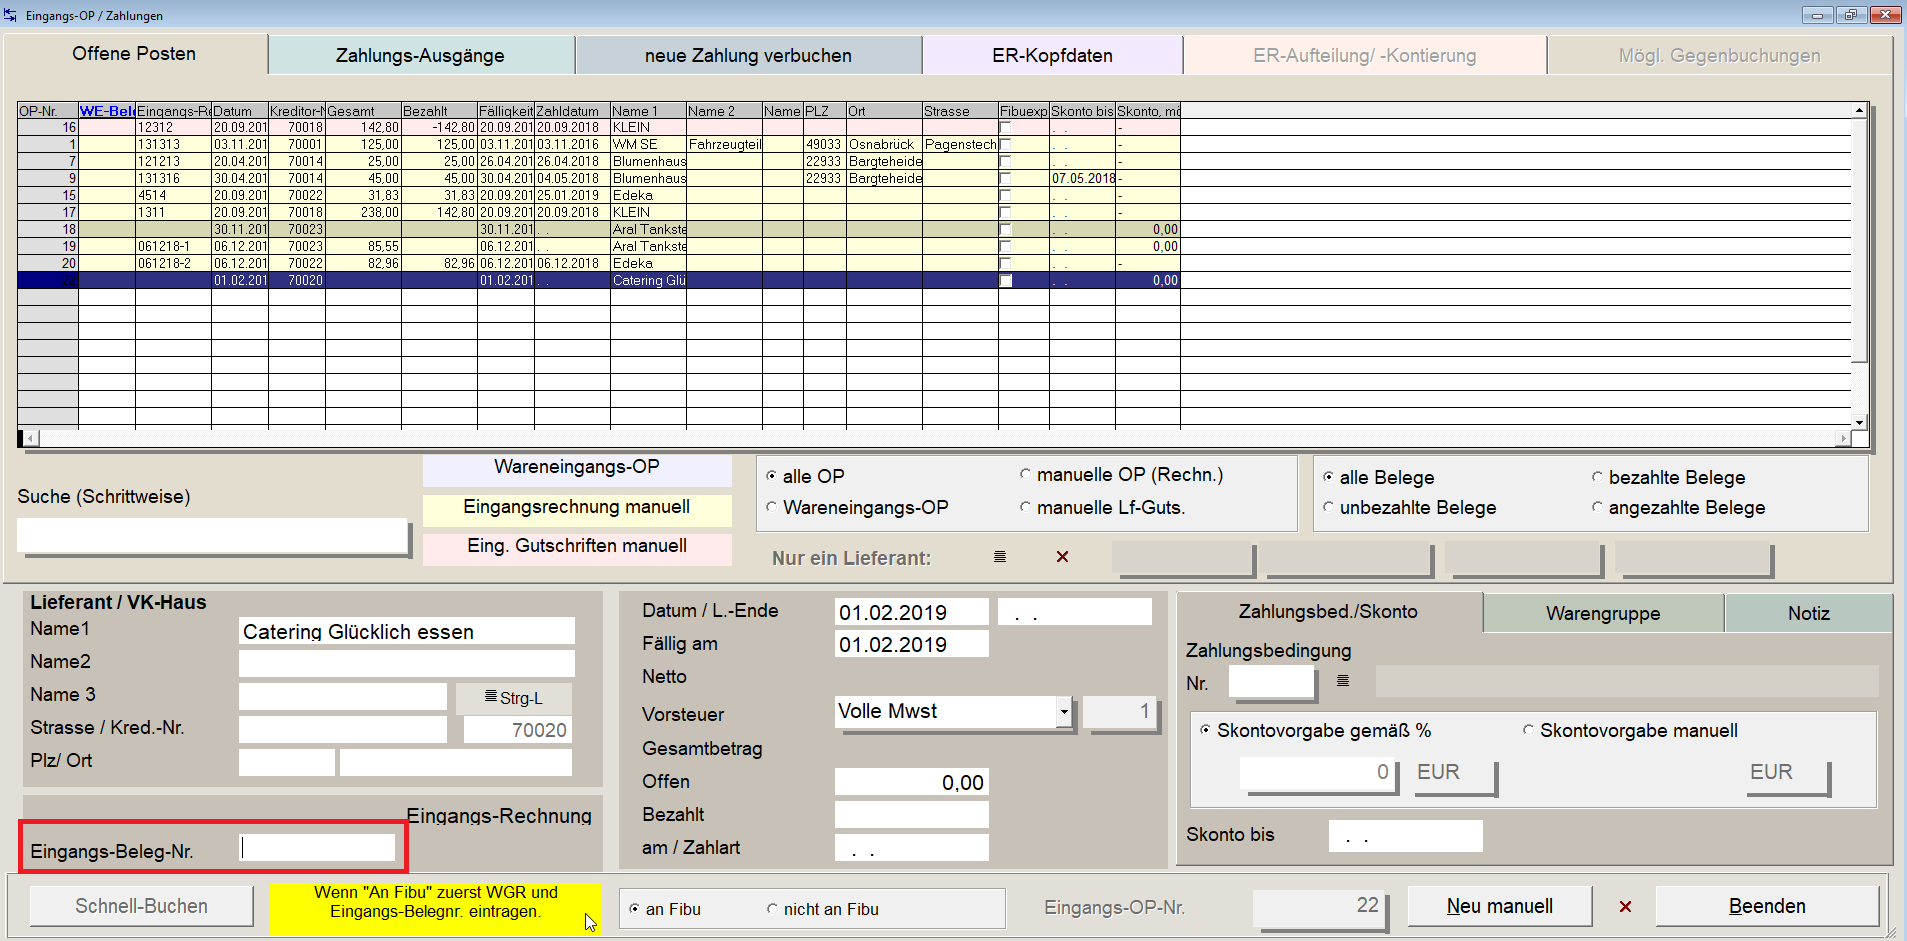
Task: Click Schnell-Buchen button
Action: (x=141, y=906)
